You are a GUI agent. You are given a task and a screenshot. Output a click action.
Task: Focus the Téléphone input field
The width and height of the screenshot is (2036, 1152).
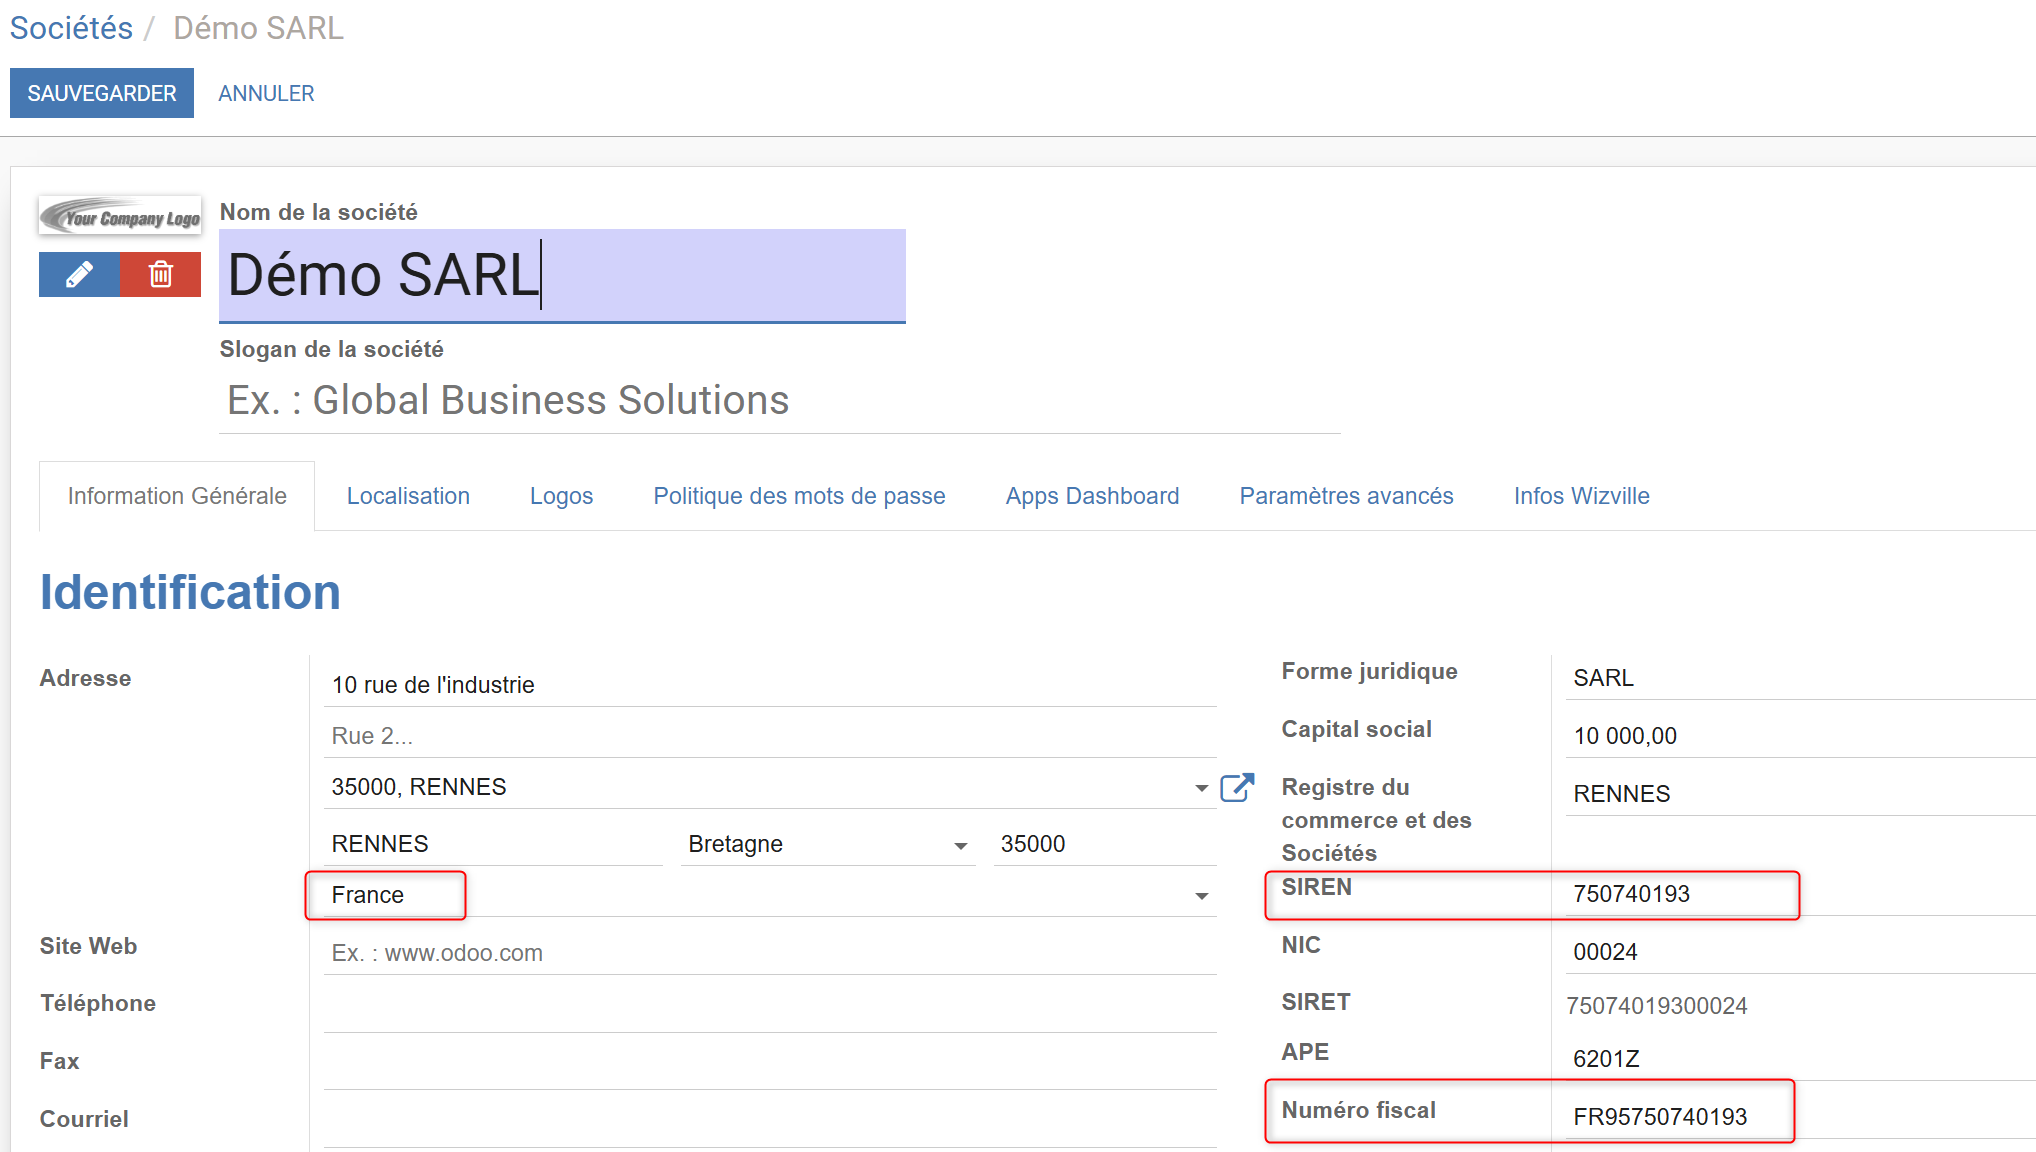coord(770,1010)
